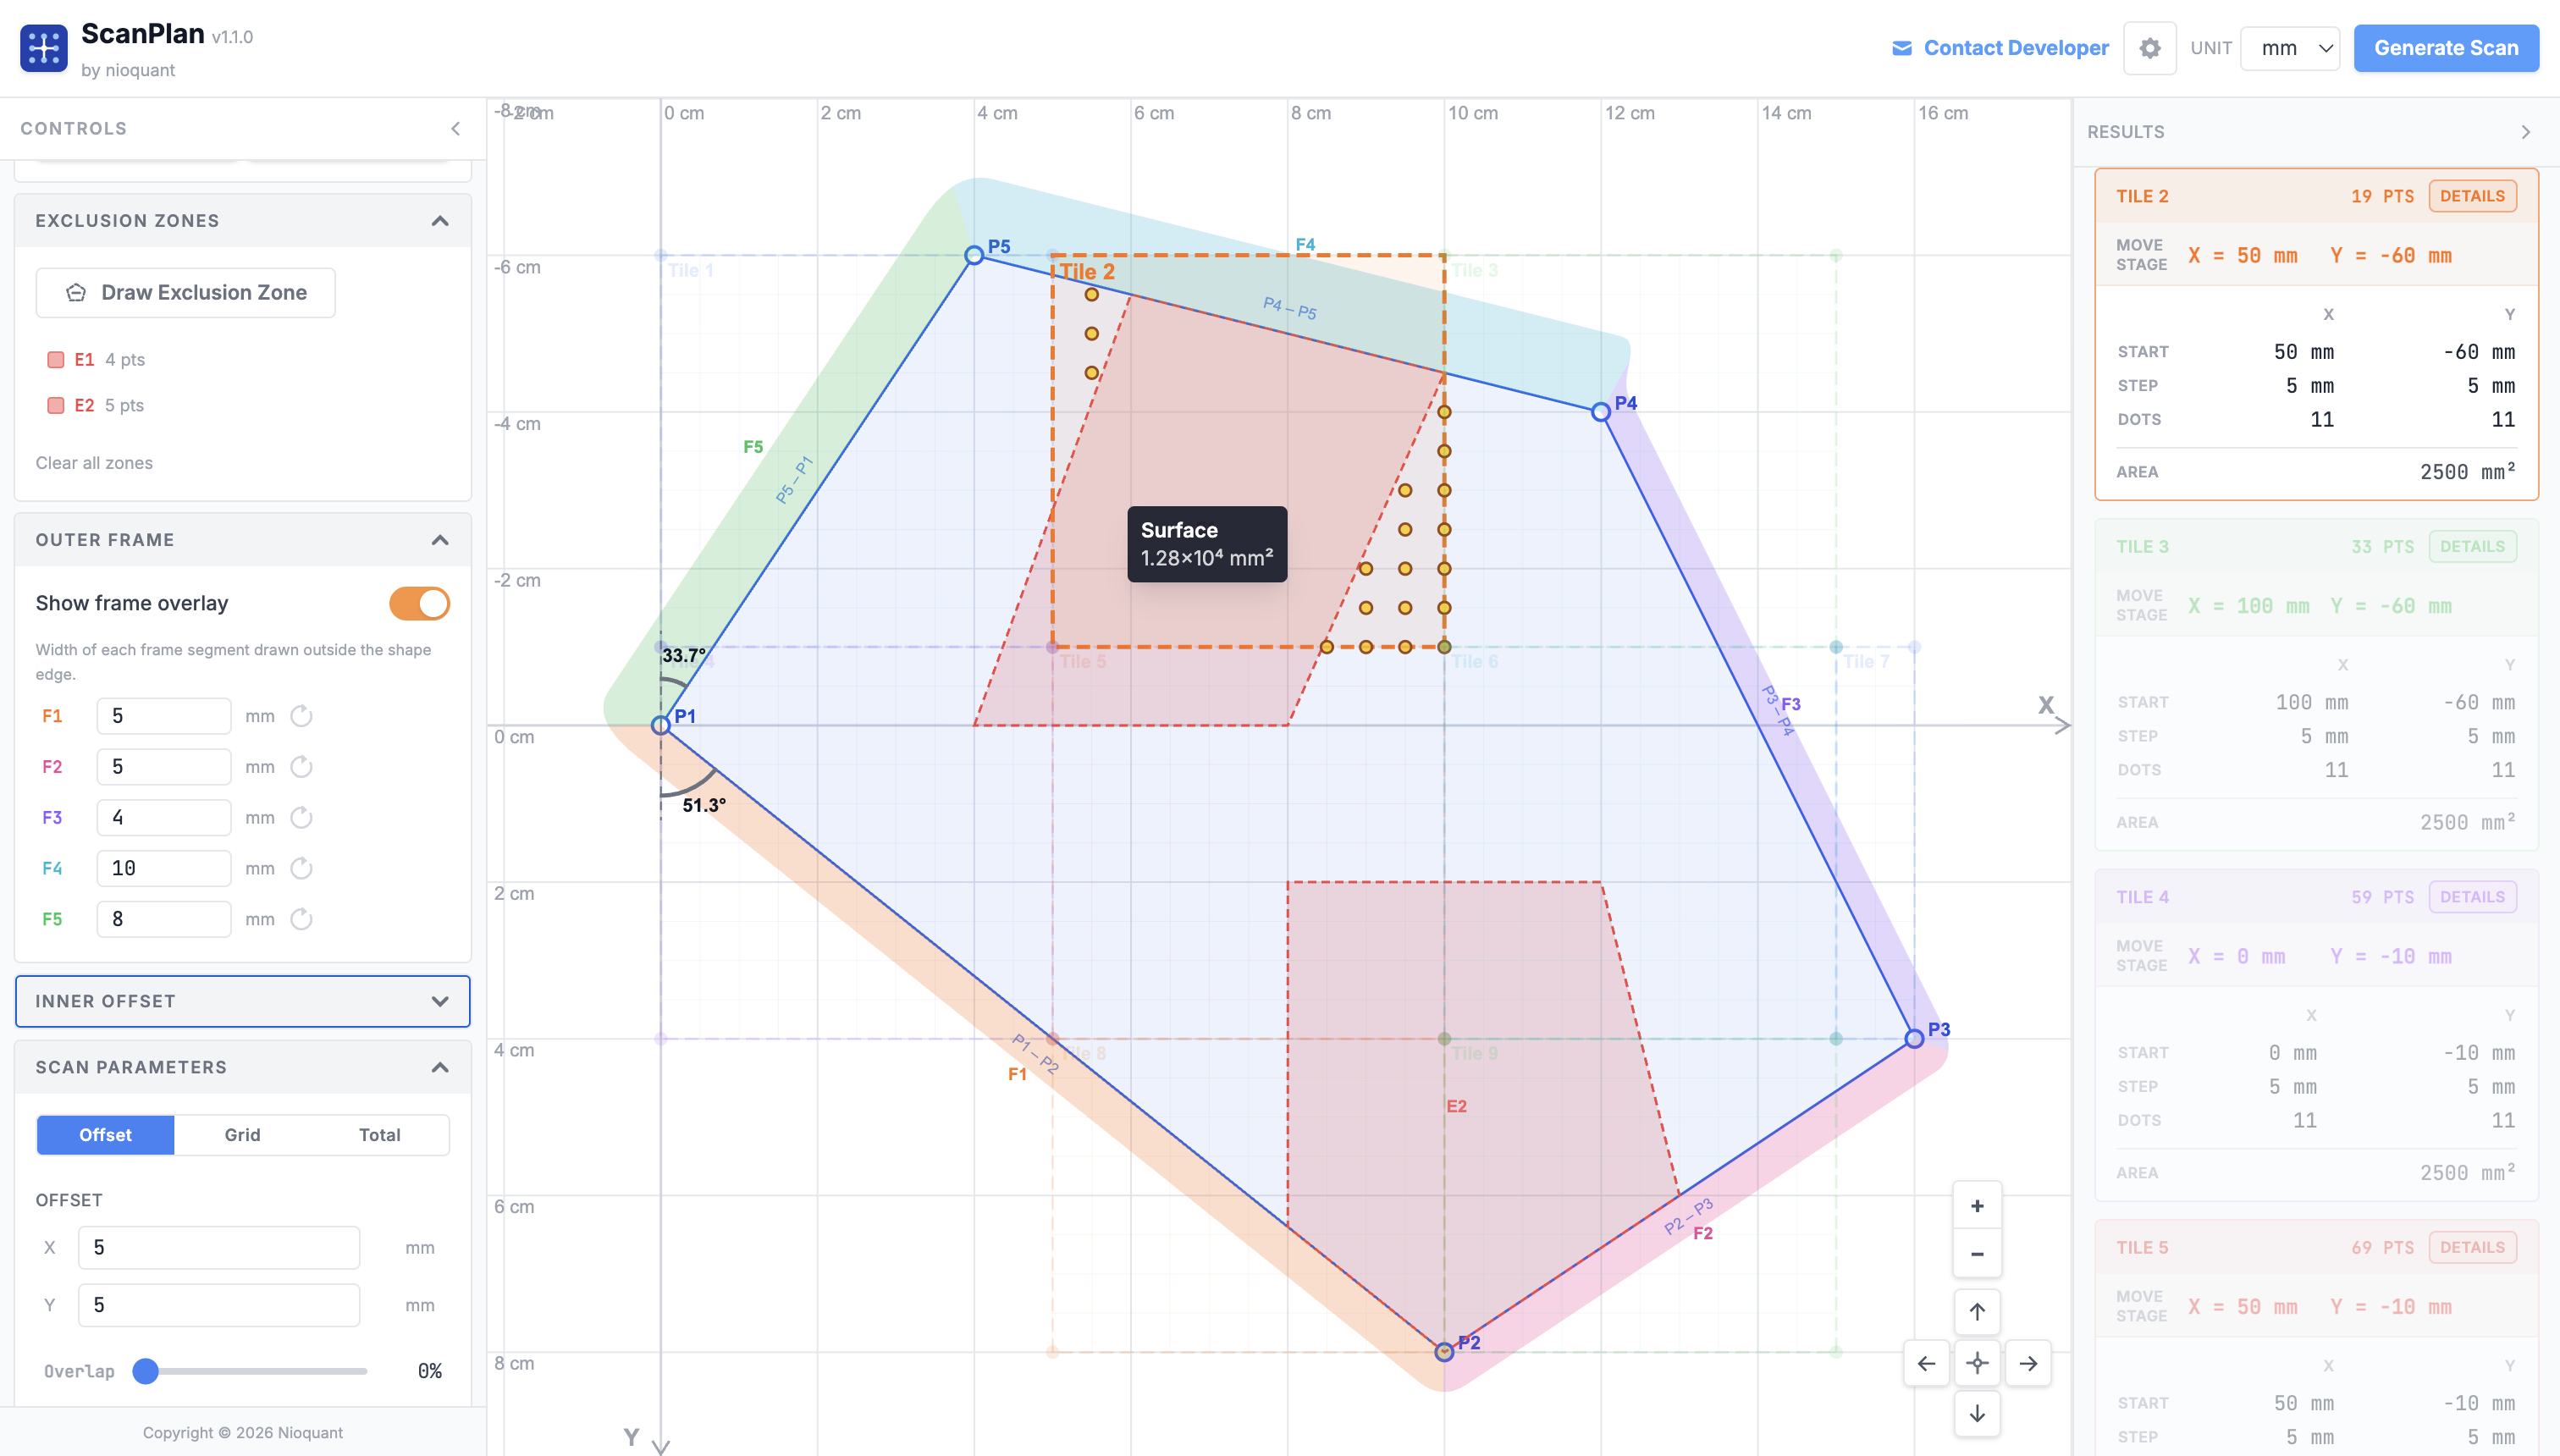Reset the F5 frame width value

(x=301, y=919)
